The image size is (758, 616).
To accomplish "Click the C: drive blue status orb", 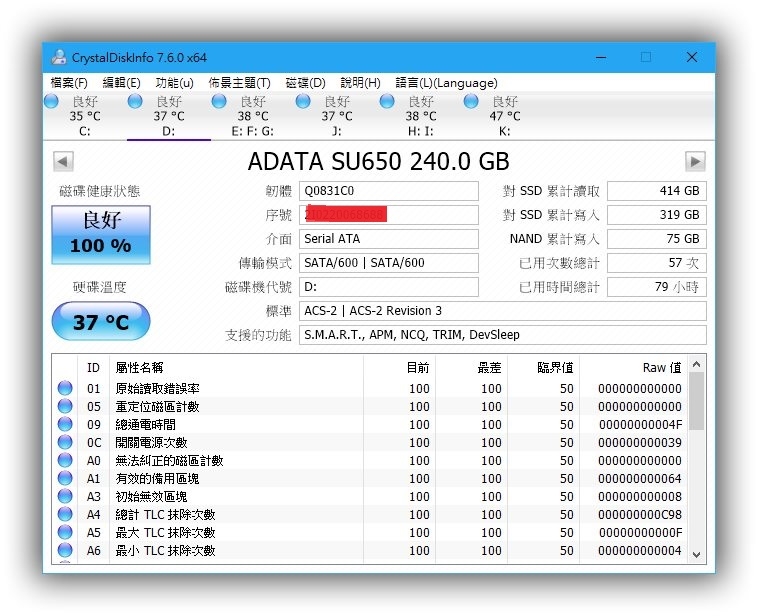I will pyautogui.click(x=51, y=101).
